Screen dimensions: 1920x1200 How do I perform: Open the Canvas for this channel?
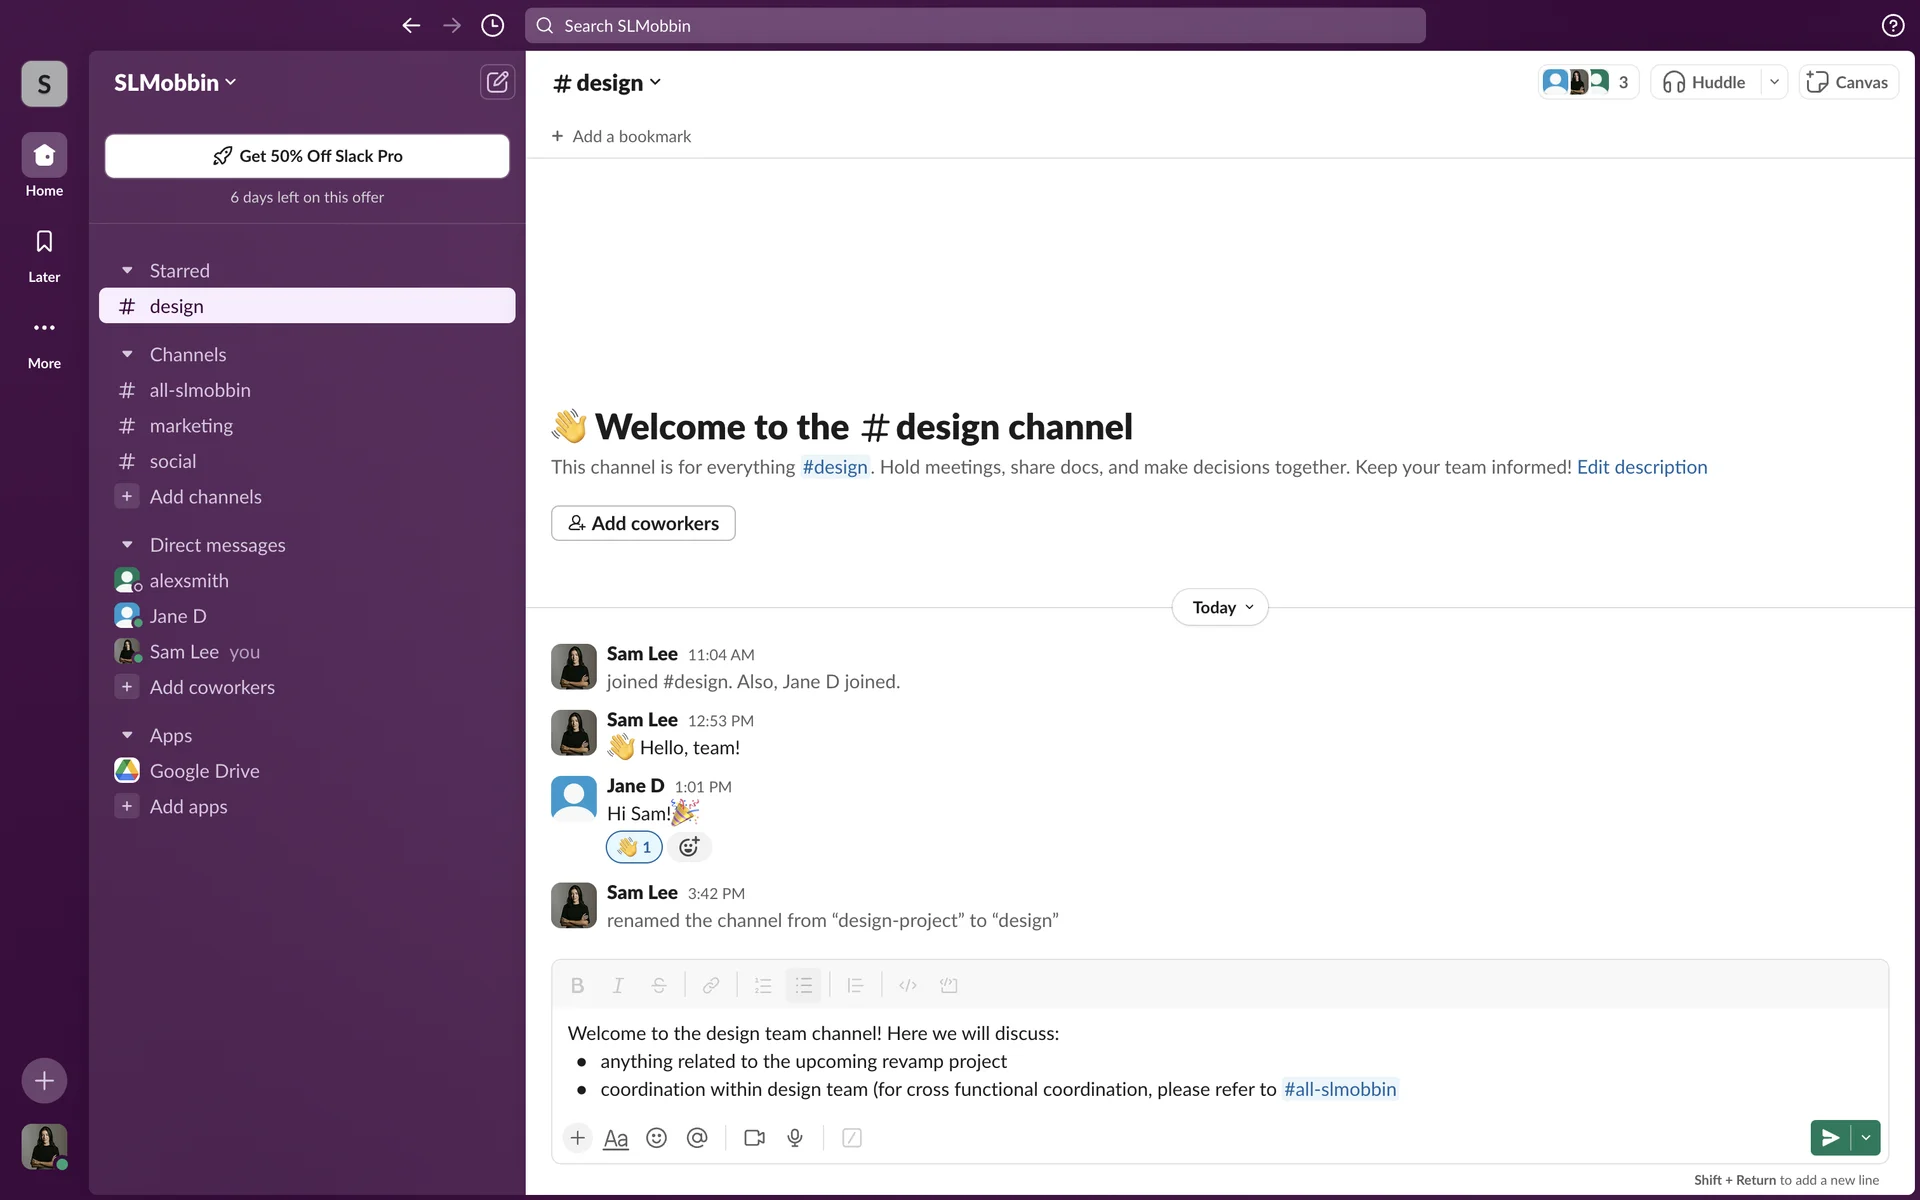[1848, 82]
